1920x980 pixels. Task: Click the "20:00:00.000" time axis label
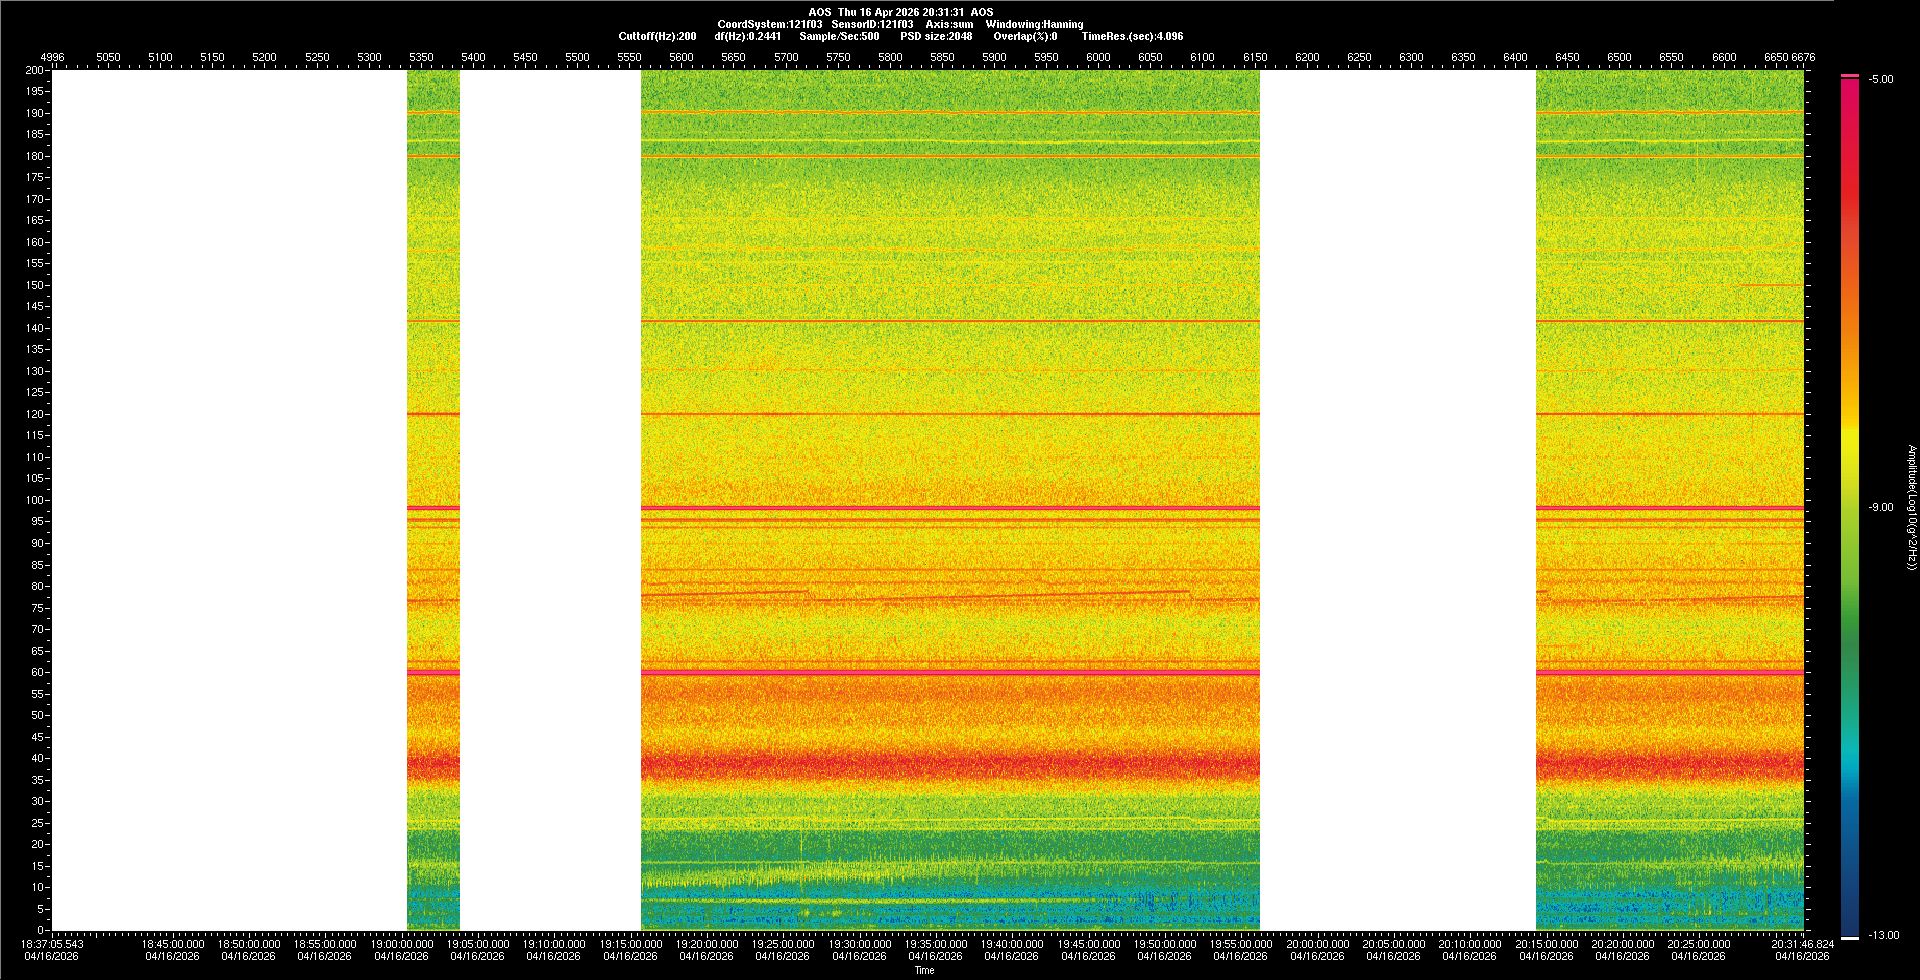[1317, 943]
